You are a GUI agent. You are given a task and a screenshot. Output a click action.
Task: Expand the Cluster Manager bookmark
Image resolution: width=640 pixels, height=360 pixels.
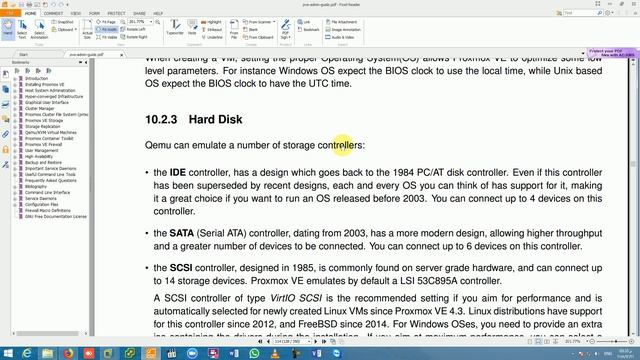(15, 109)
